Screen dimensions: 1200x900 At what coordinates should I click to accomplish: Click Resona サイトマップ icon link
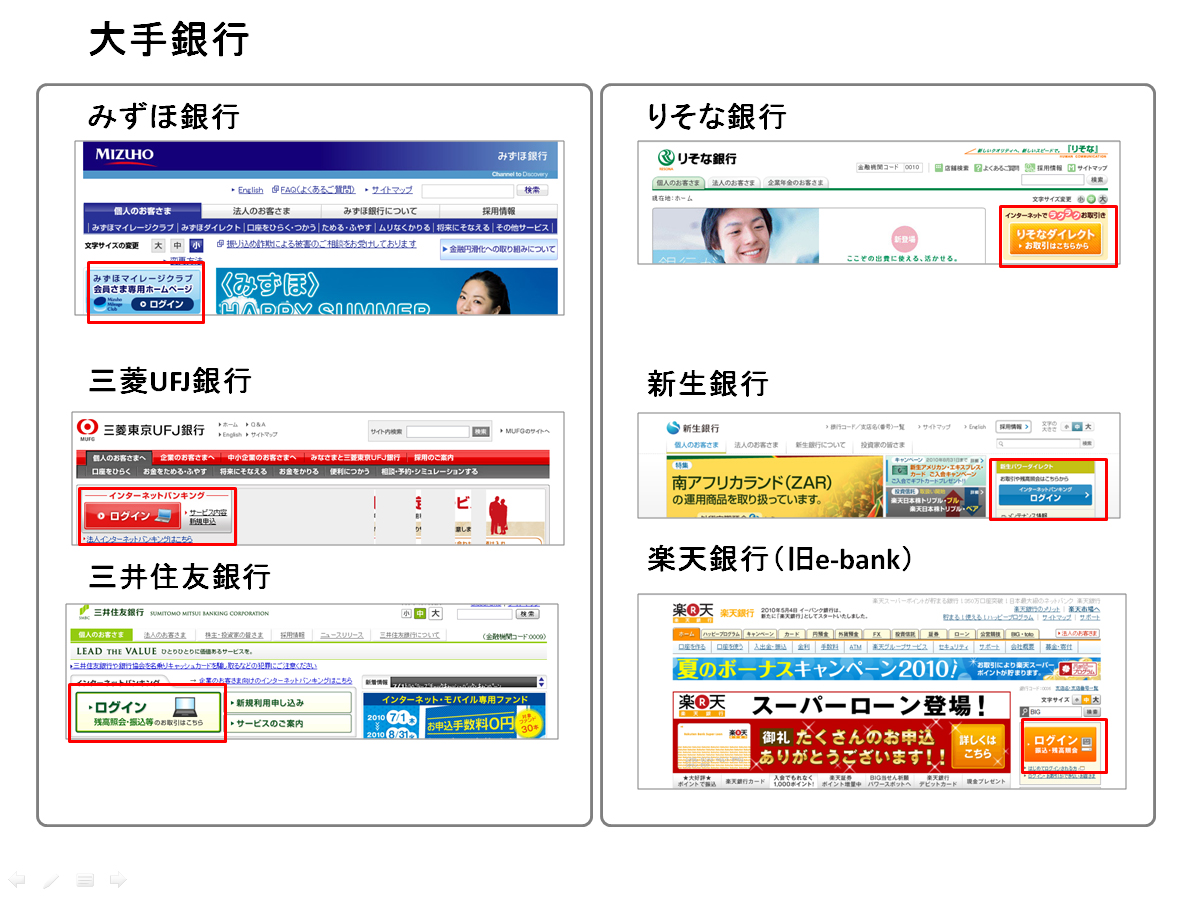(1087, 168)
